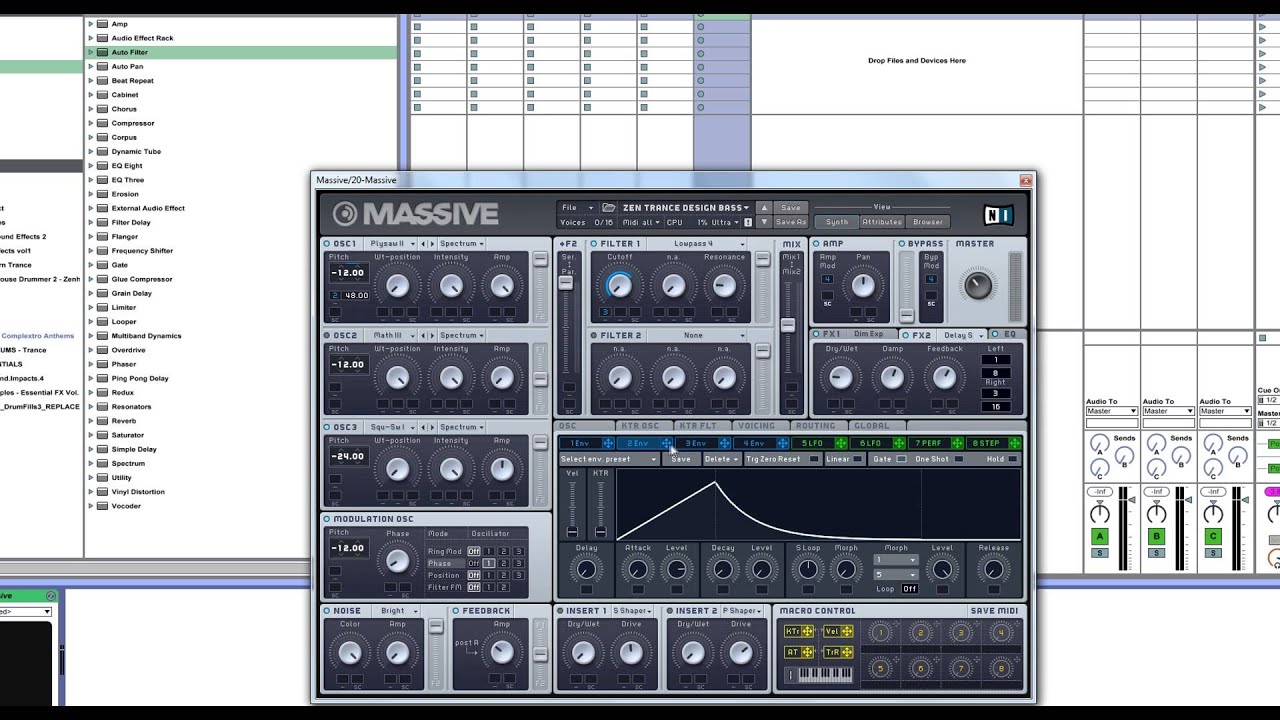Screen dimensions: 1280x720
Task: Click the Massive logo
Action: pos(415,214)
